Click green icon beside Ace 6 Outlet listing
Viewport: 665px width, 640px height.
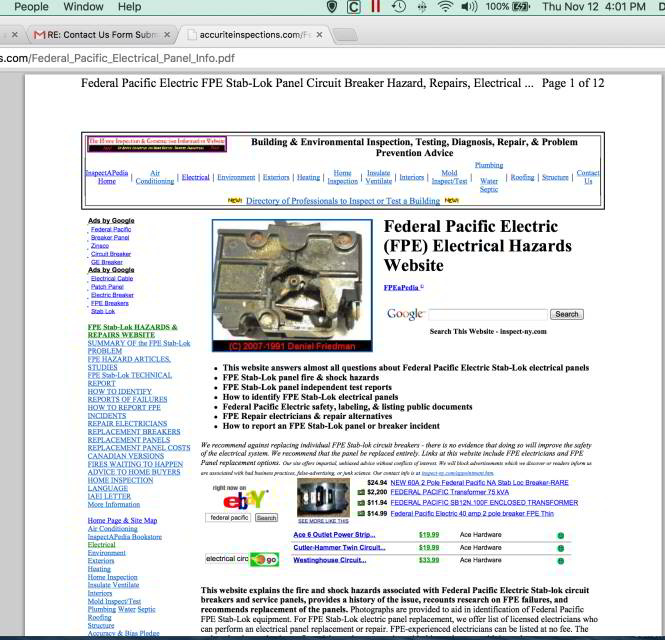(560, 535)
